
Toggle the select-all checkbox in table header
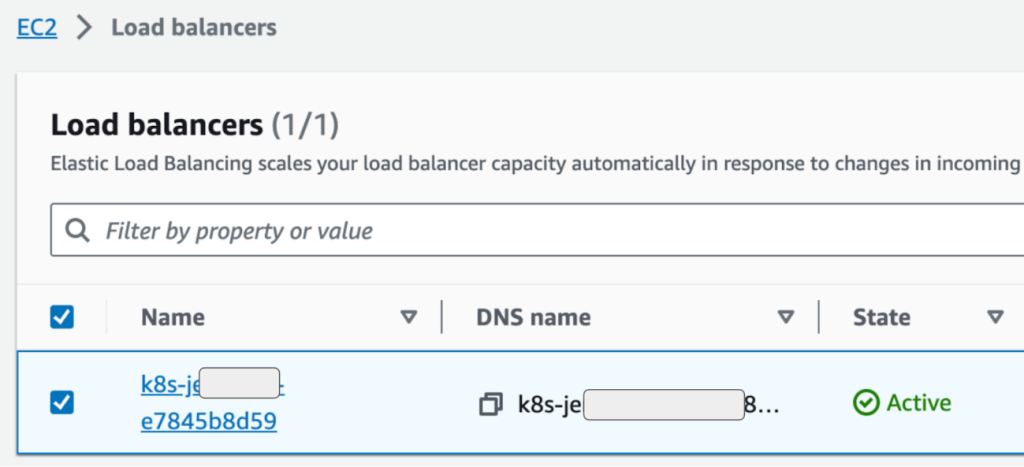[62, 317]
